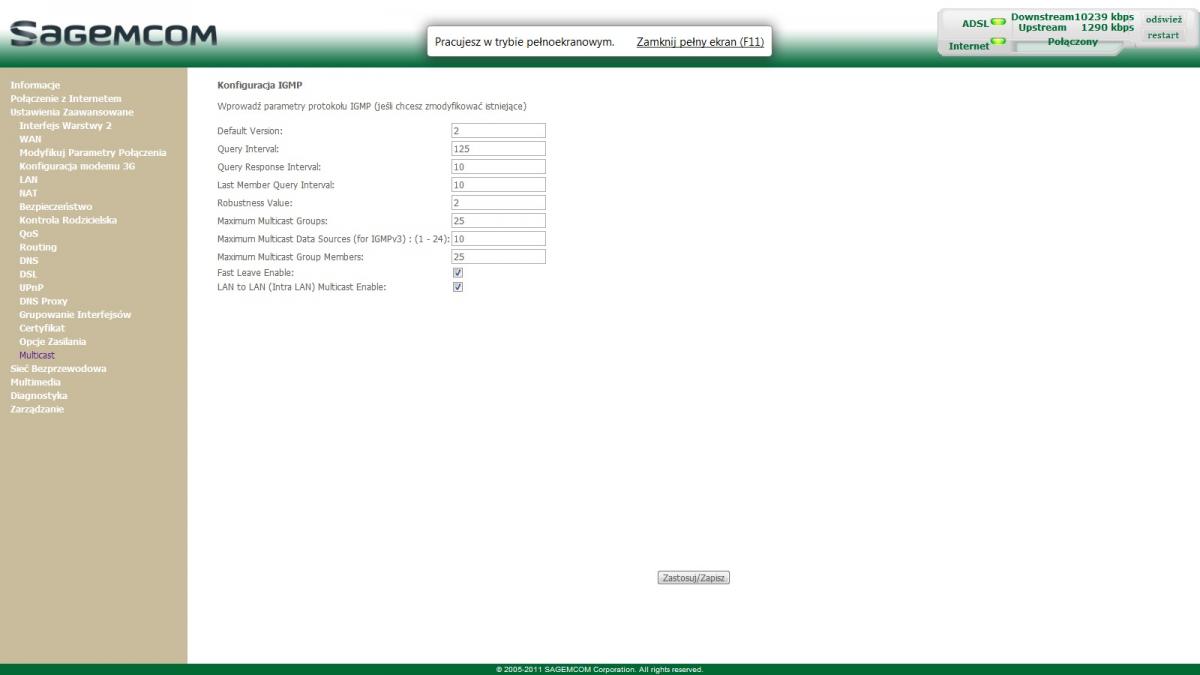Toggle the Fast Leave Enable checkbox

(458, 272)
